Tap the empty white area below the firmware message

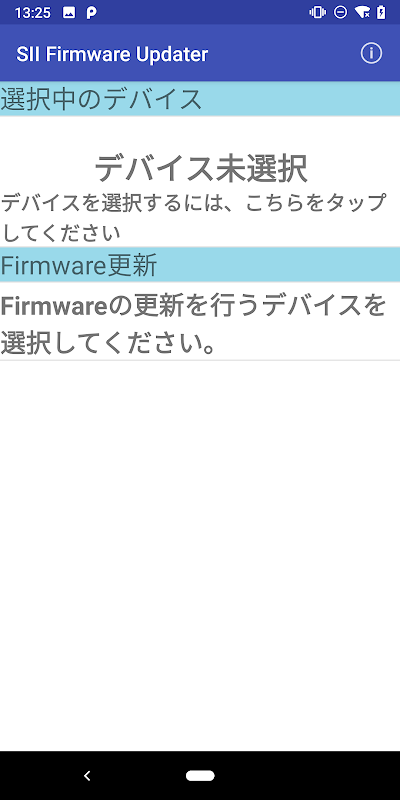(200, 555)
